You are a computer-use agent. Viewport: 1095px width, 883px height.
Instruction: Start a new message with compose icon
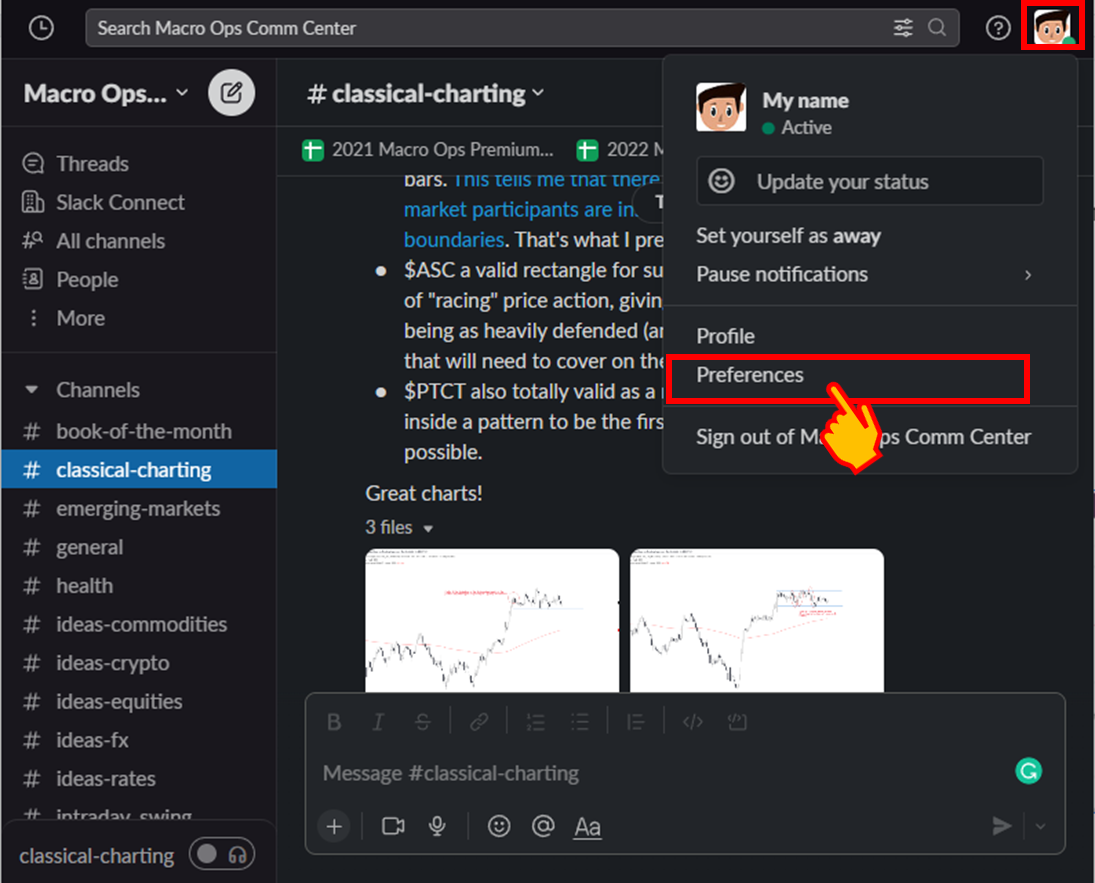tap(231, 93)
